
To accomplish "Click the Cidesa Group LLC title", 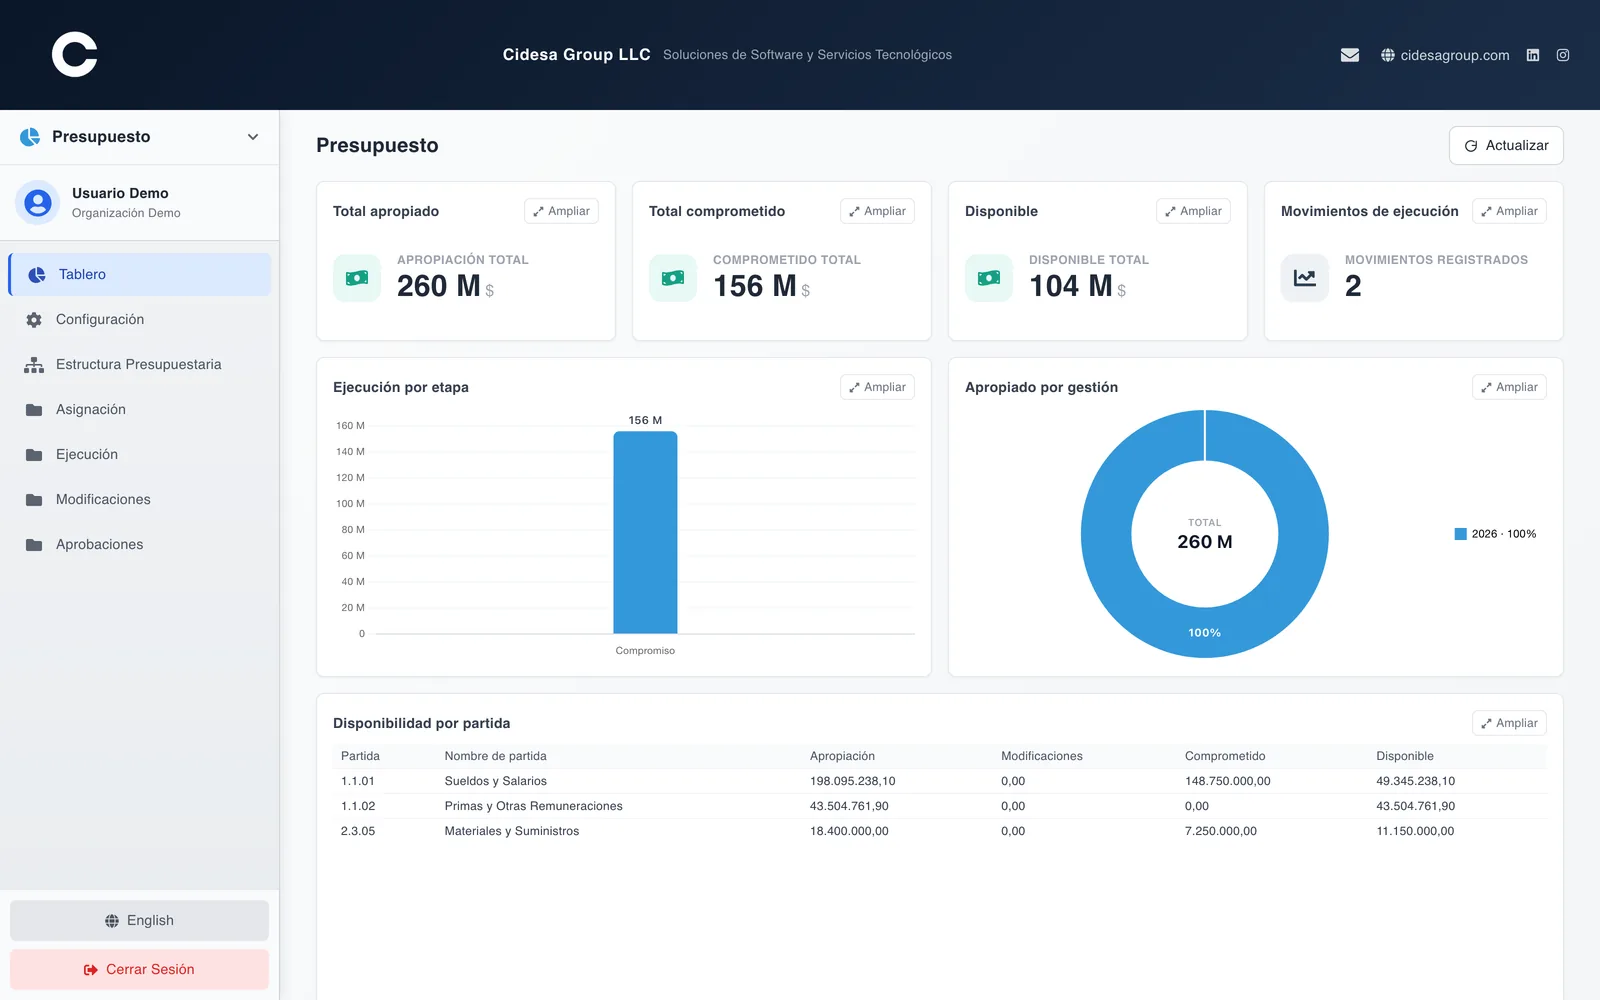I will tap(577, 55).
